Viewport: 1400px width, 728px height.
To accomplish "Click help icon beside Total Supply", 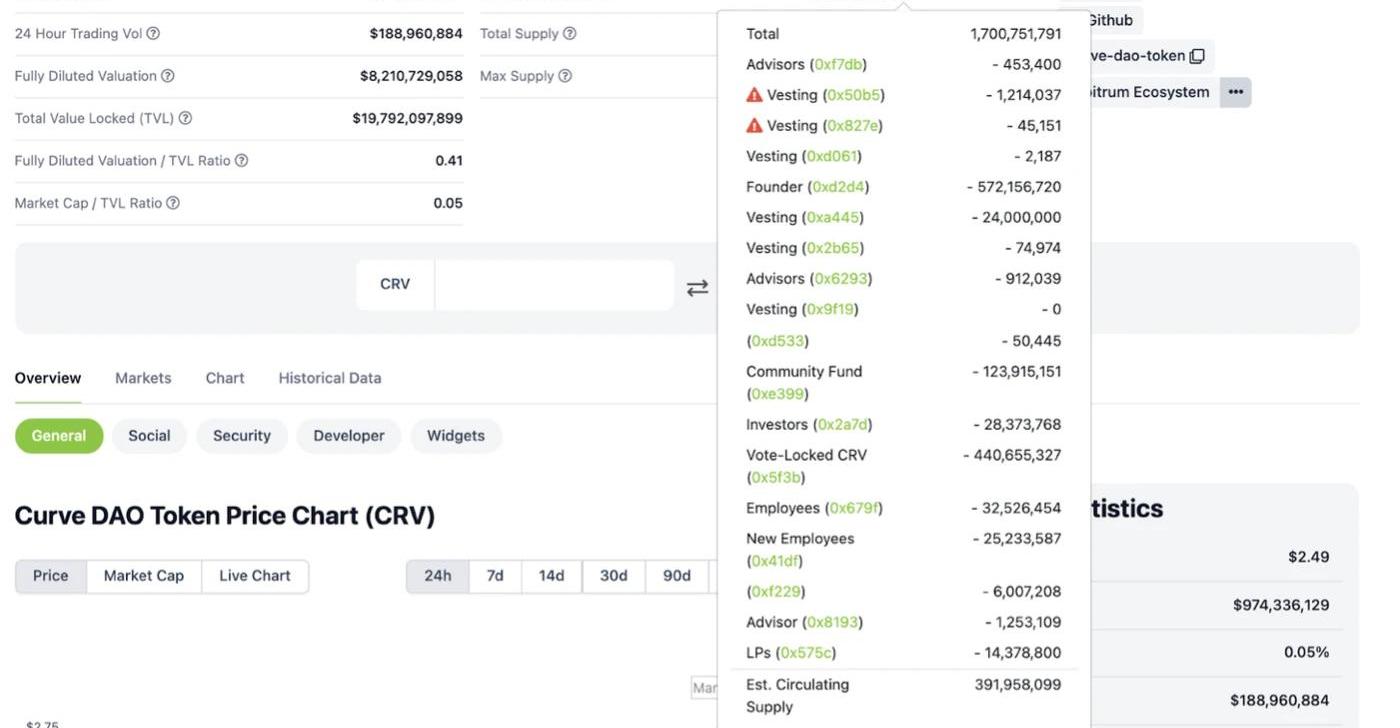I will pyautogui.click(x=570, y=33).
